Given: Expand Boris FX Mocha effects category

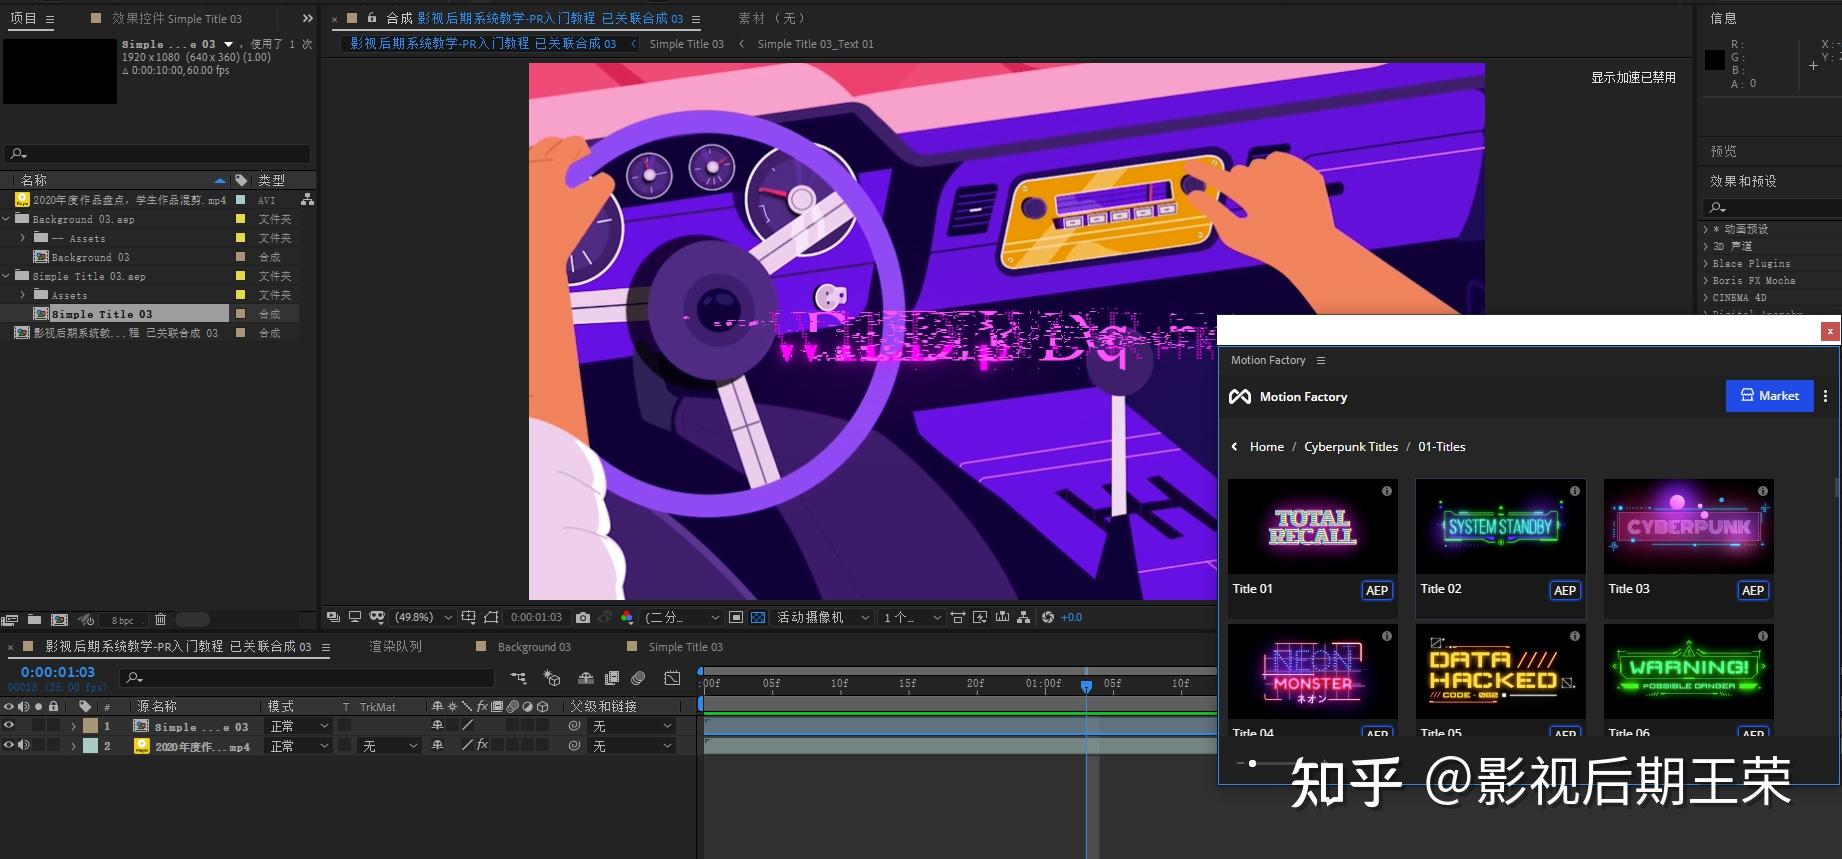Looking at the screenshot, I should tap(1706, 281).
